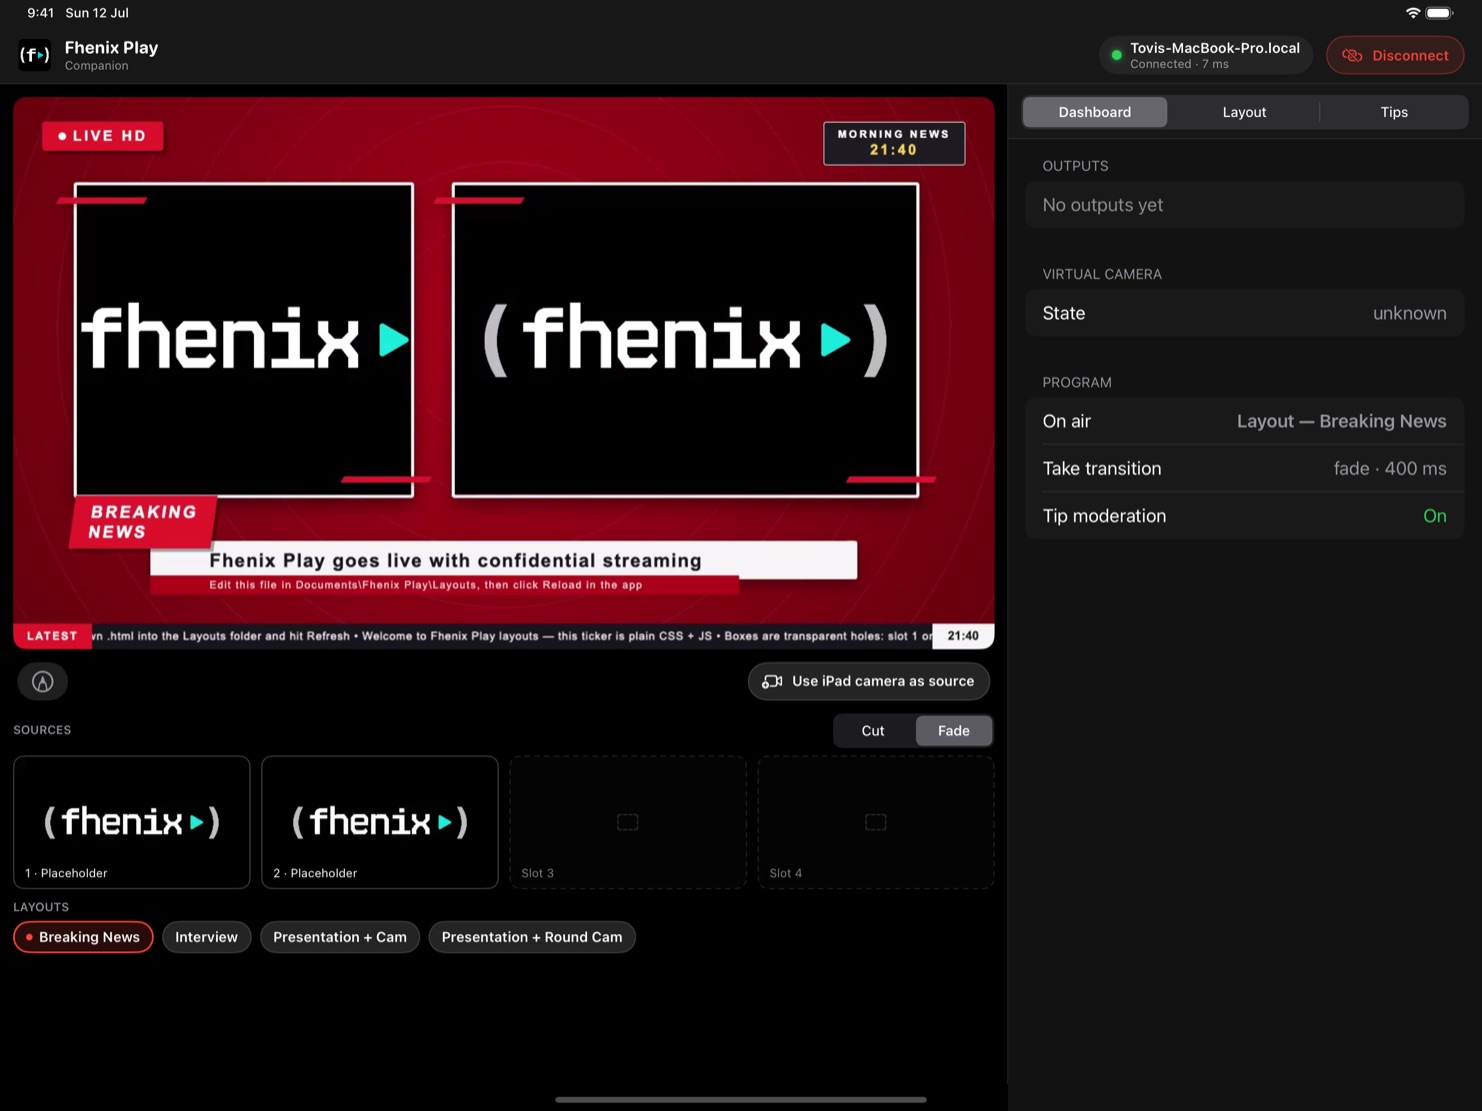
Task: Select the empty Slot 4 source
Action: (876, 822)
